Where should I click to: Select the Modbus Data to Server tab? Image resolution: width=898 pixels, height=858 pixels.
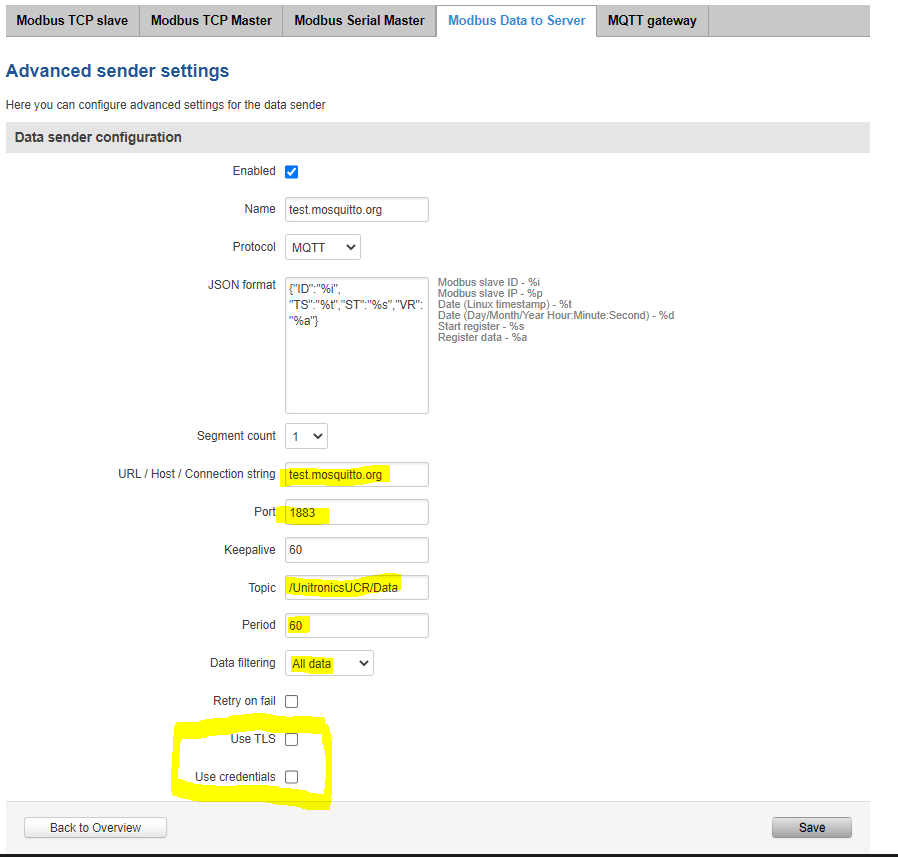pos(516,21)
